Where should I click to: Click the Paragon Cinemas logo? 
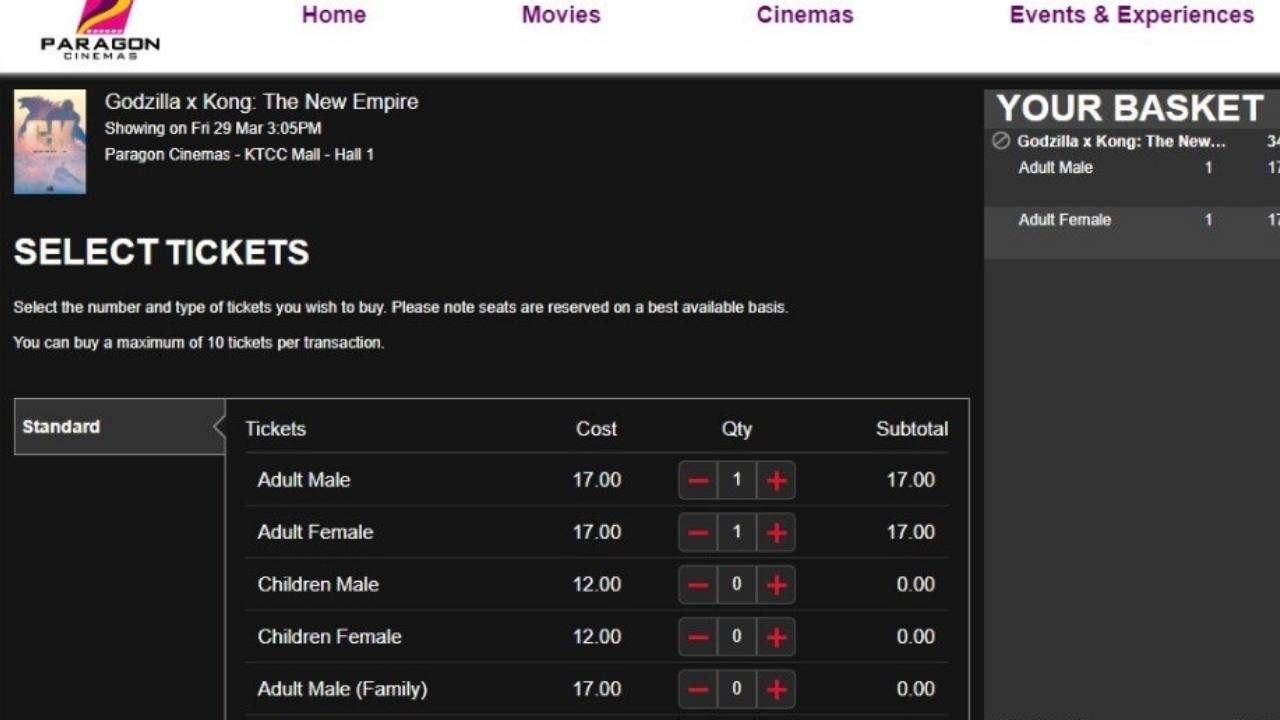pos(99,30)
